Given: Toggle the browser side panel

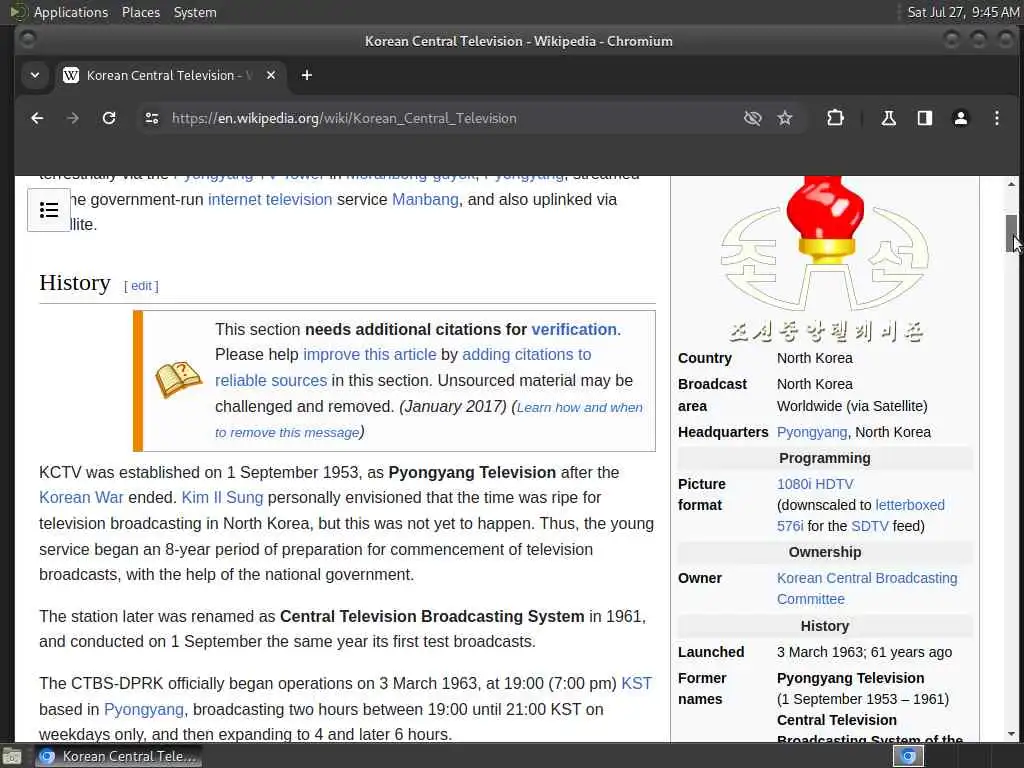Looking at the screenshot, I should (x=925, y=118).
